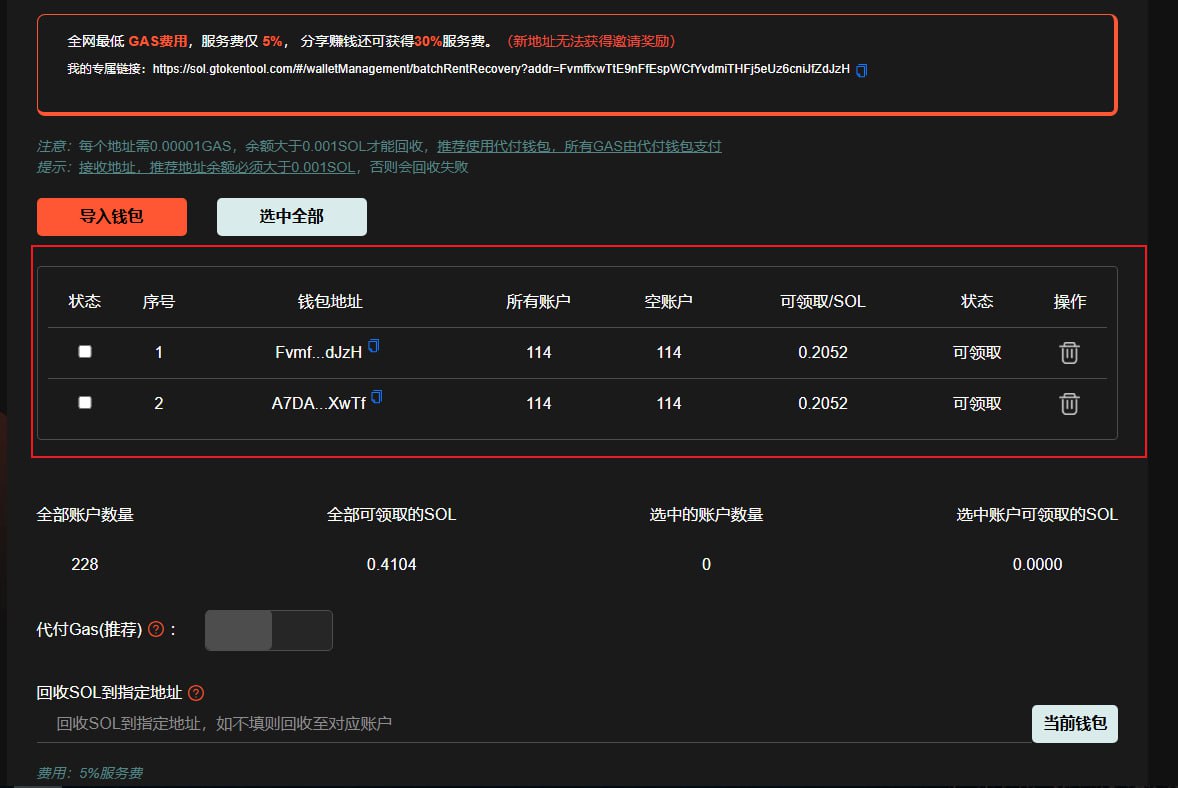The image size is (1178, 788).
Task: Open help icon beside 代付Gas(推荐)
Action: coord(156,630)
